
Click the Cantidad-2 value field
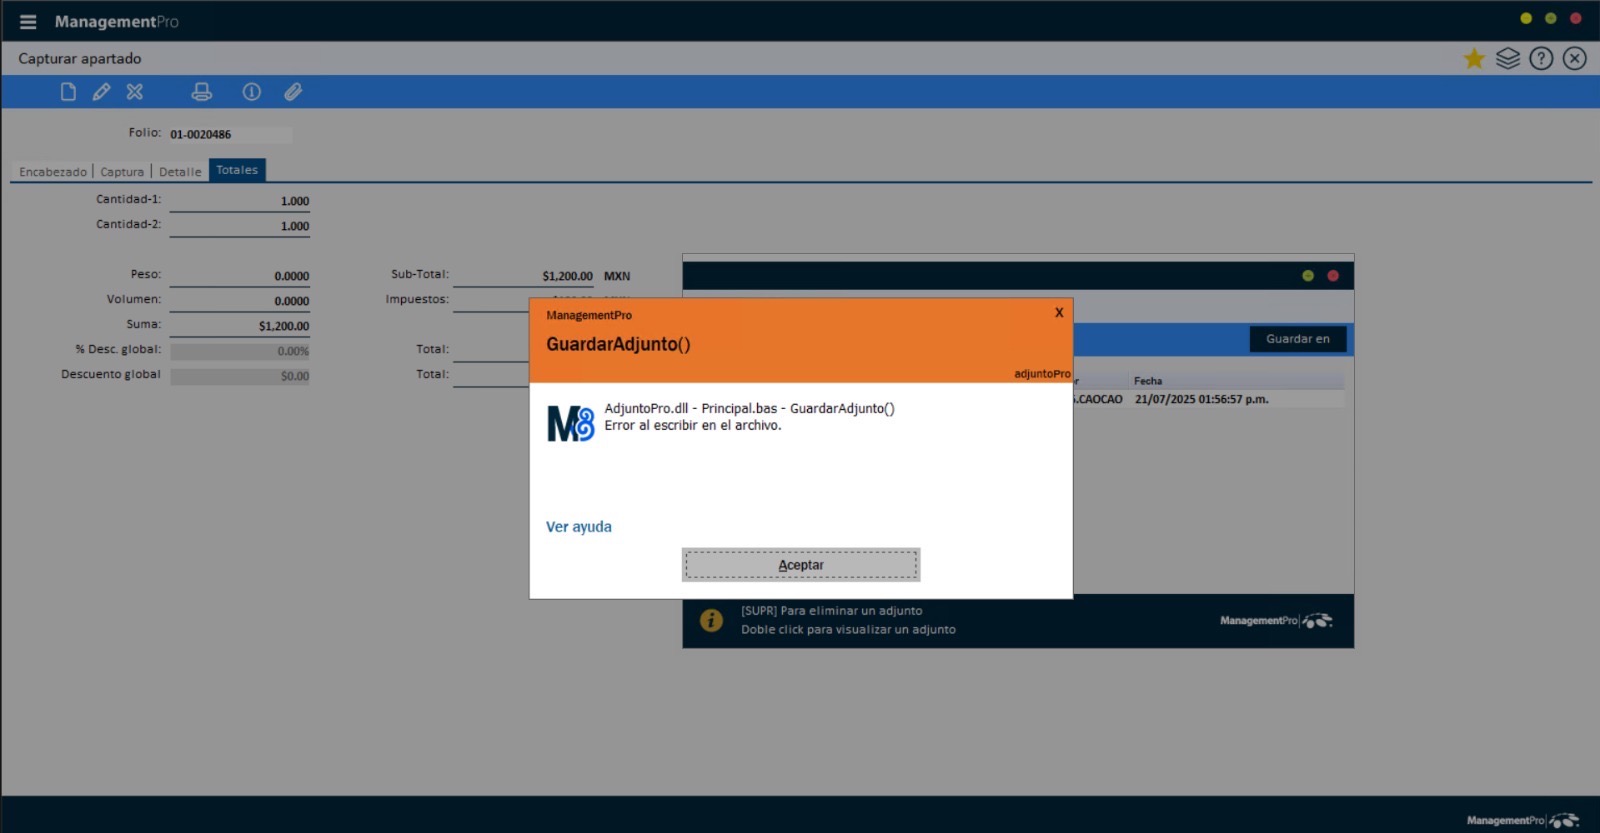240,226
